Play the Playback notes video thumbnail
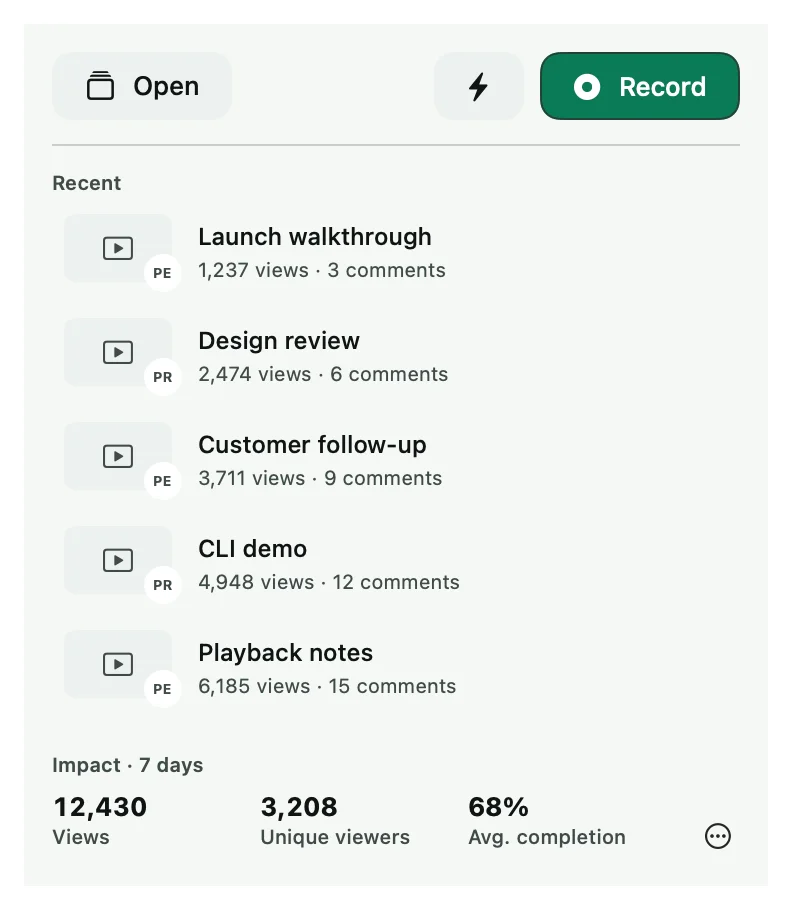Screen dimensions: 792x910 [x=118, y=664]
